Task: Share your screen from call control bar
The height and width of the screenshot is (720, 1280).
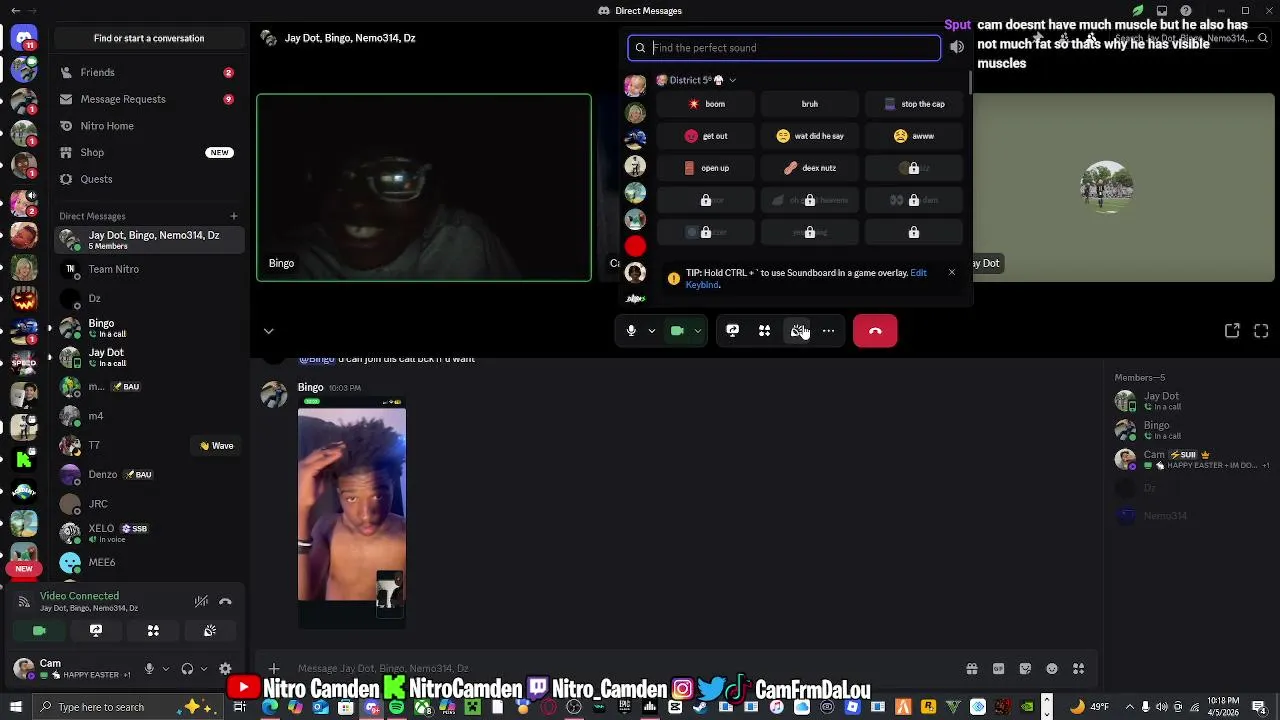Action: point(732,331)
